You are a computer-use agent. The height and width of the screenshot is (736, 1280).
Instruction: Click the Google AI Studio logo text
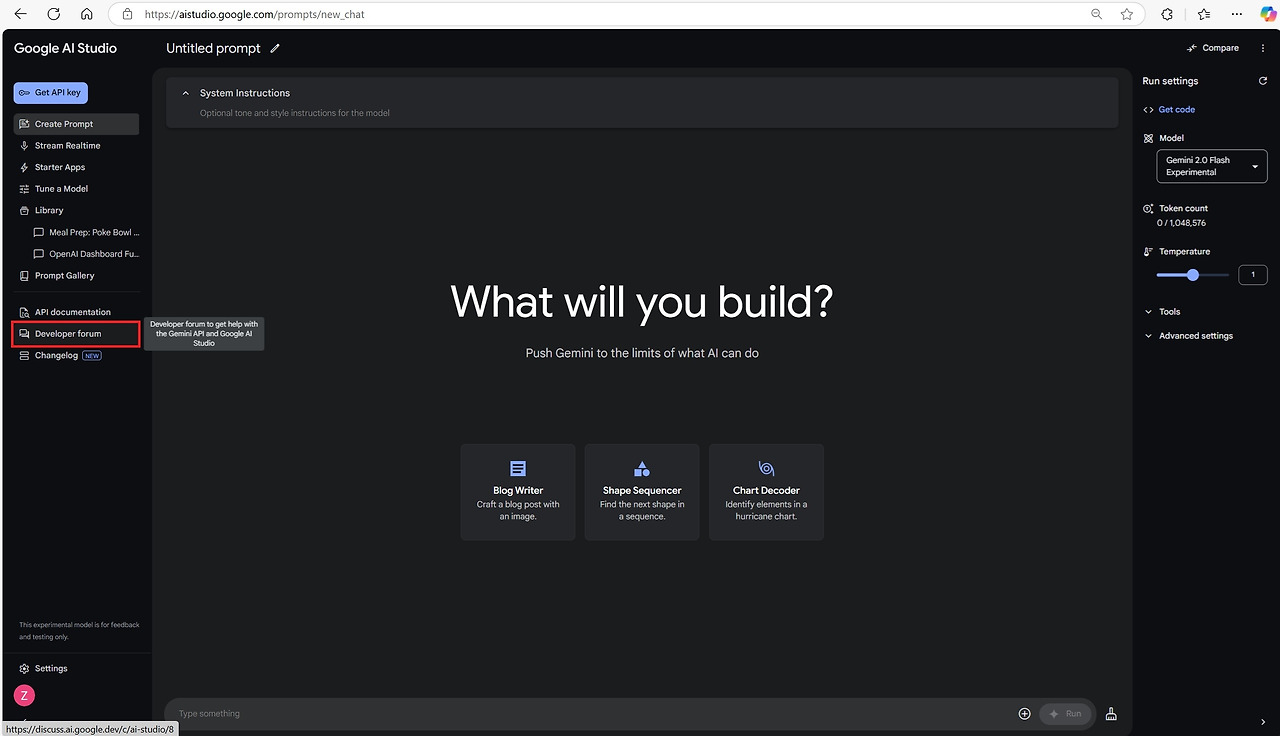65,48
